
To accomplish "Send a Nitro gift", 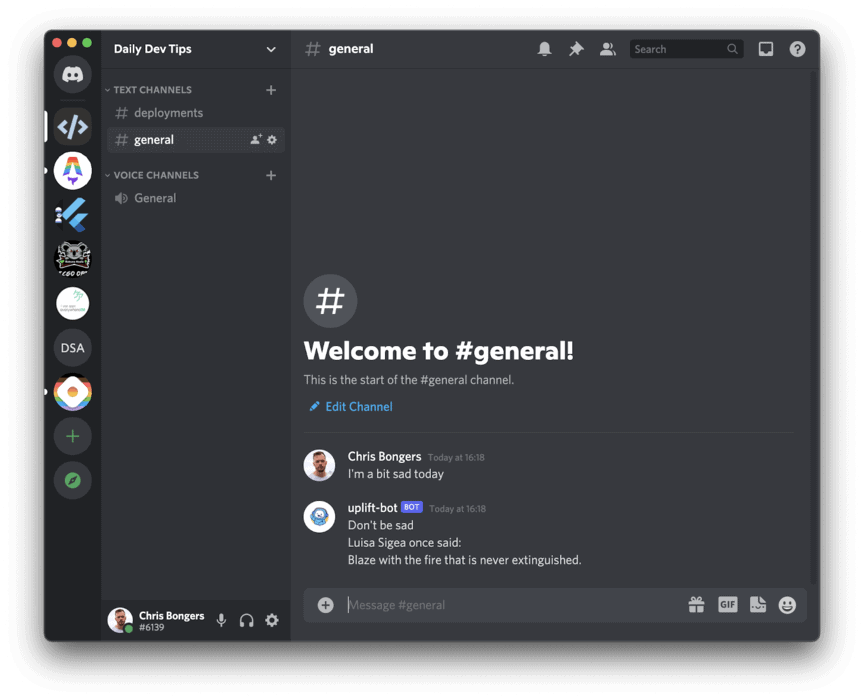I will pos(696,605).
